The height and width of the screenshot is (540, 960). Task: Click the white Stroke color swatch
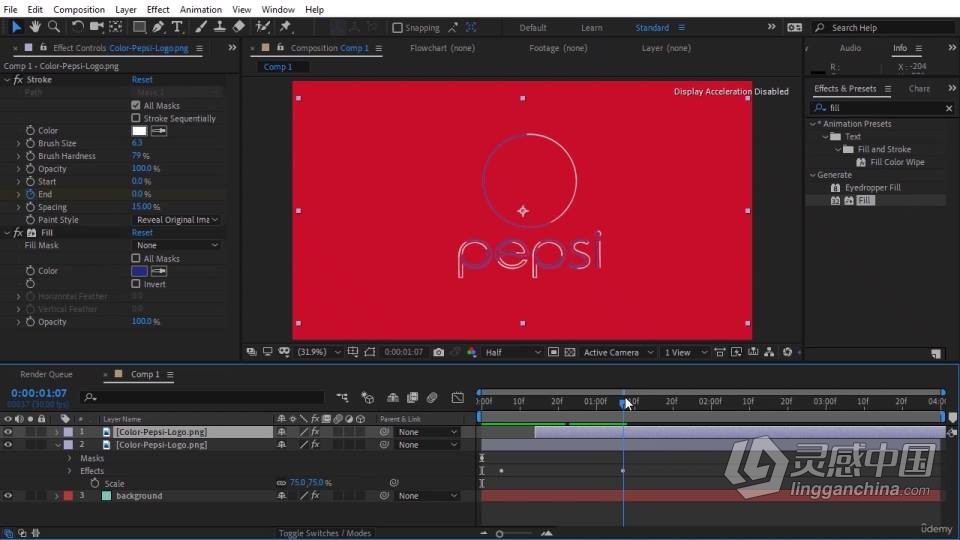(x=140, y=131)
